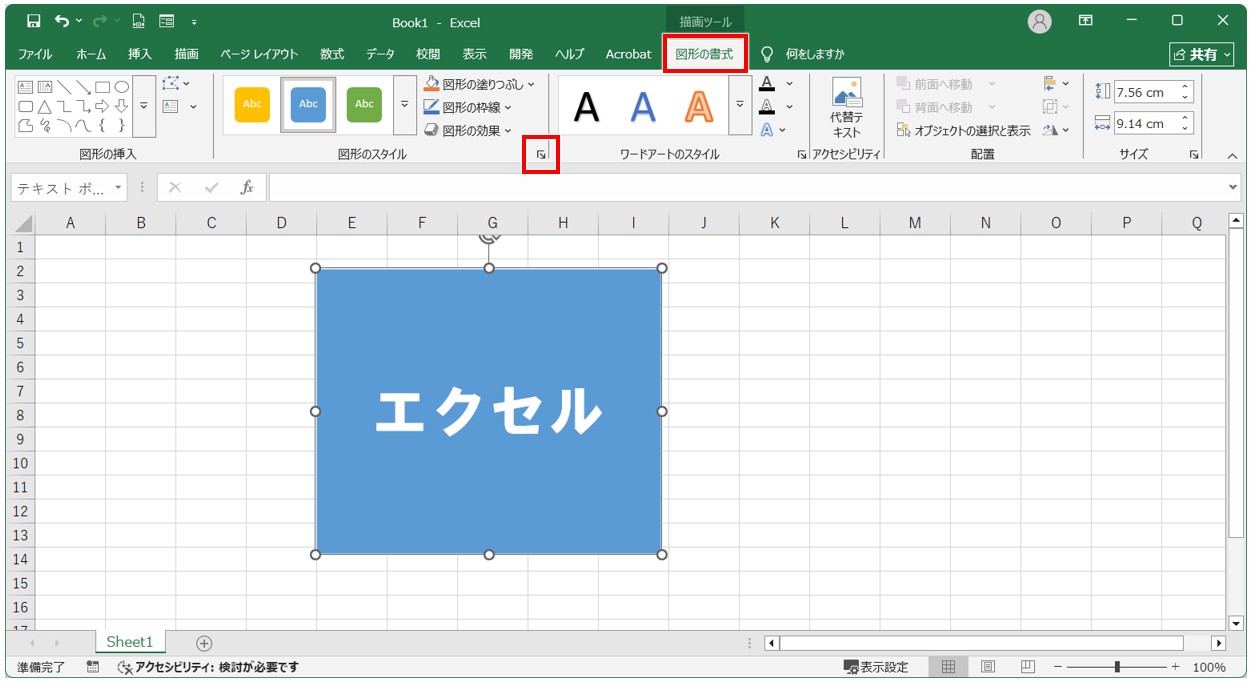Expand the WordArt styles gallery More arrow
The image size is (1252, 684).
[740, 104]
